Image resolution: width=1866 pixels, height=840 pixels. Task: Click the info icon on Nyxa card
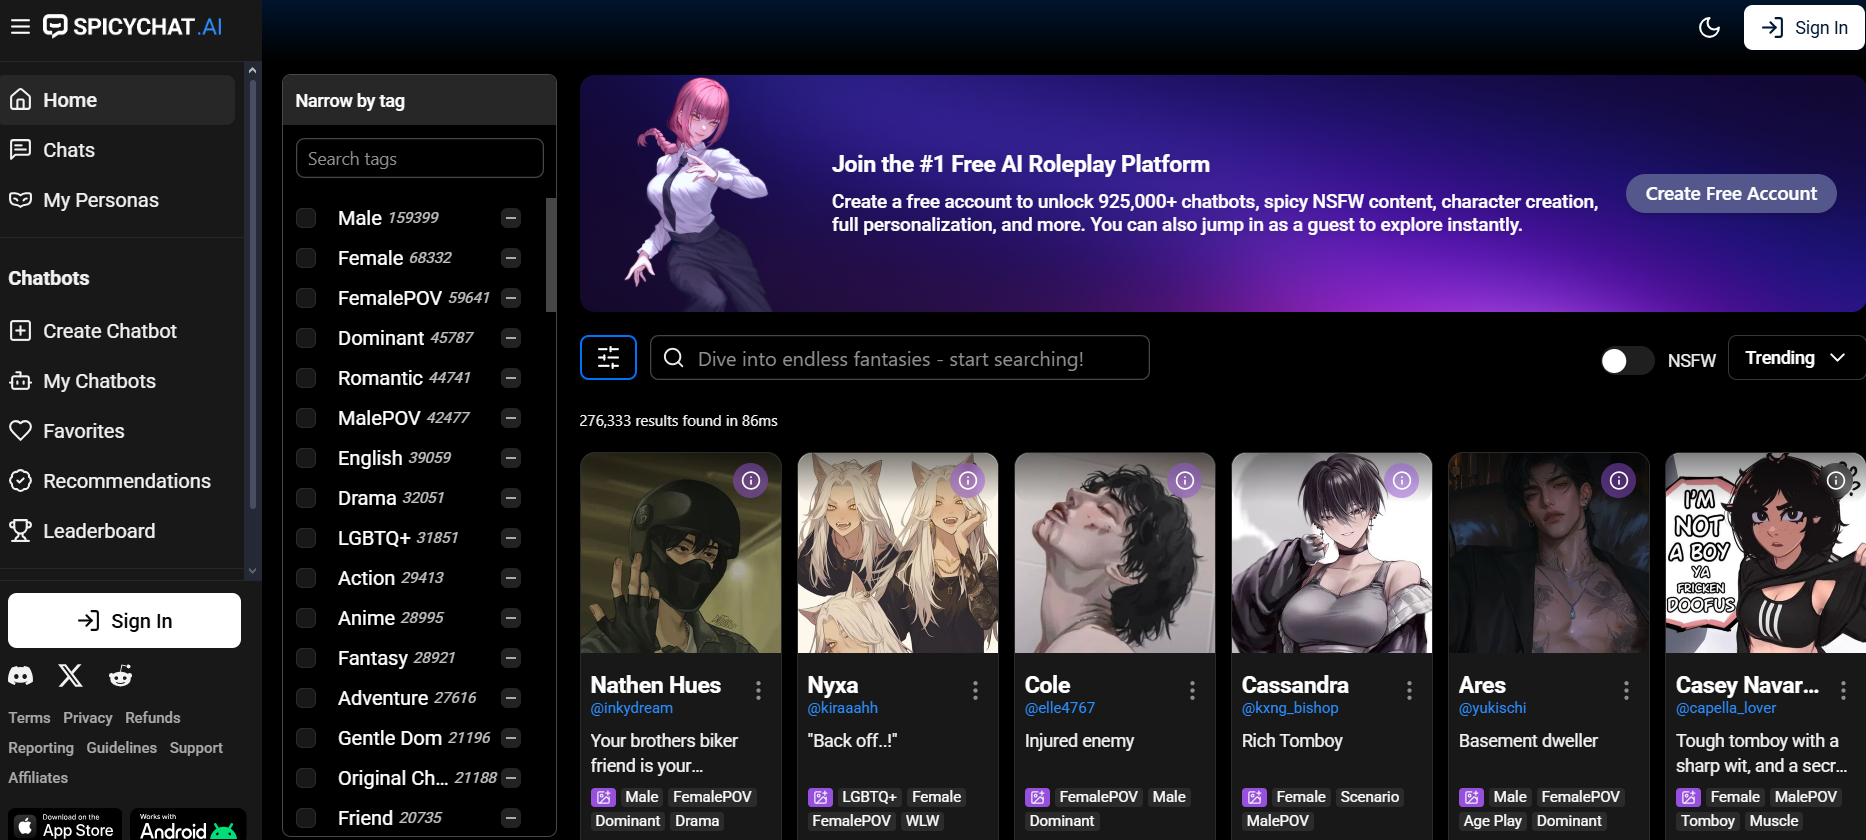point(968,481)
